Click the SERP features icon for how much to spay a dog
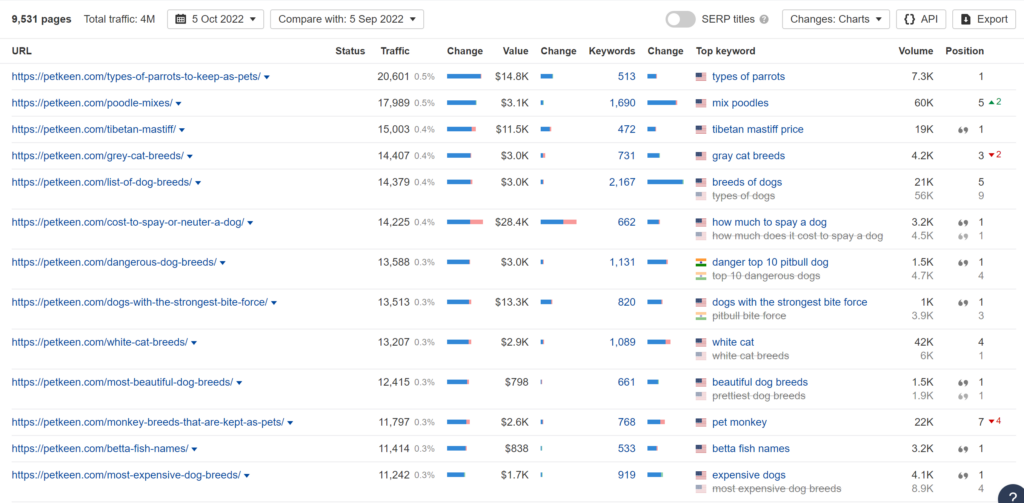This screenshot has width=1024, height=503. pos(961,222)
